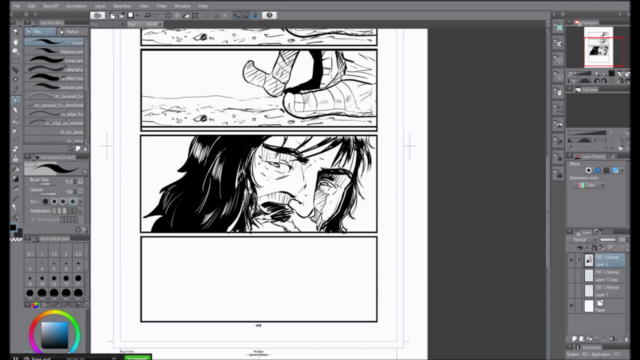Select the Fill bucket tool

16,169
